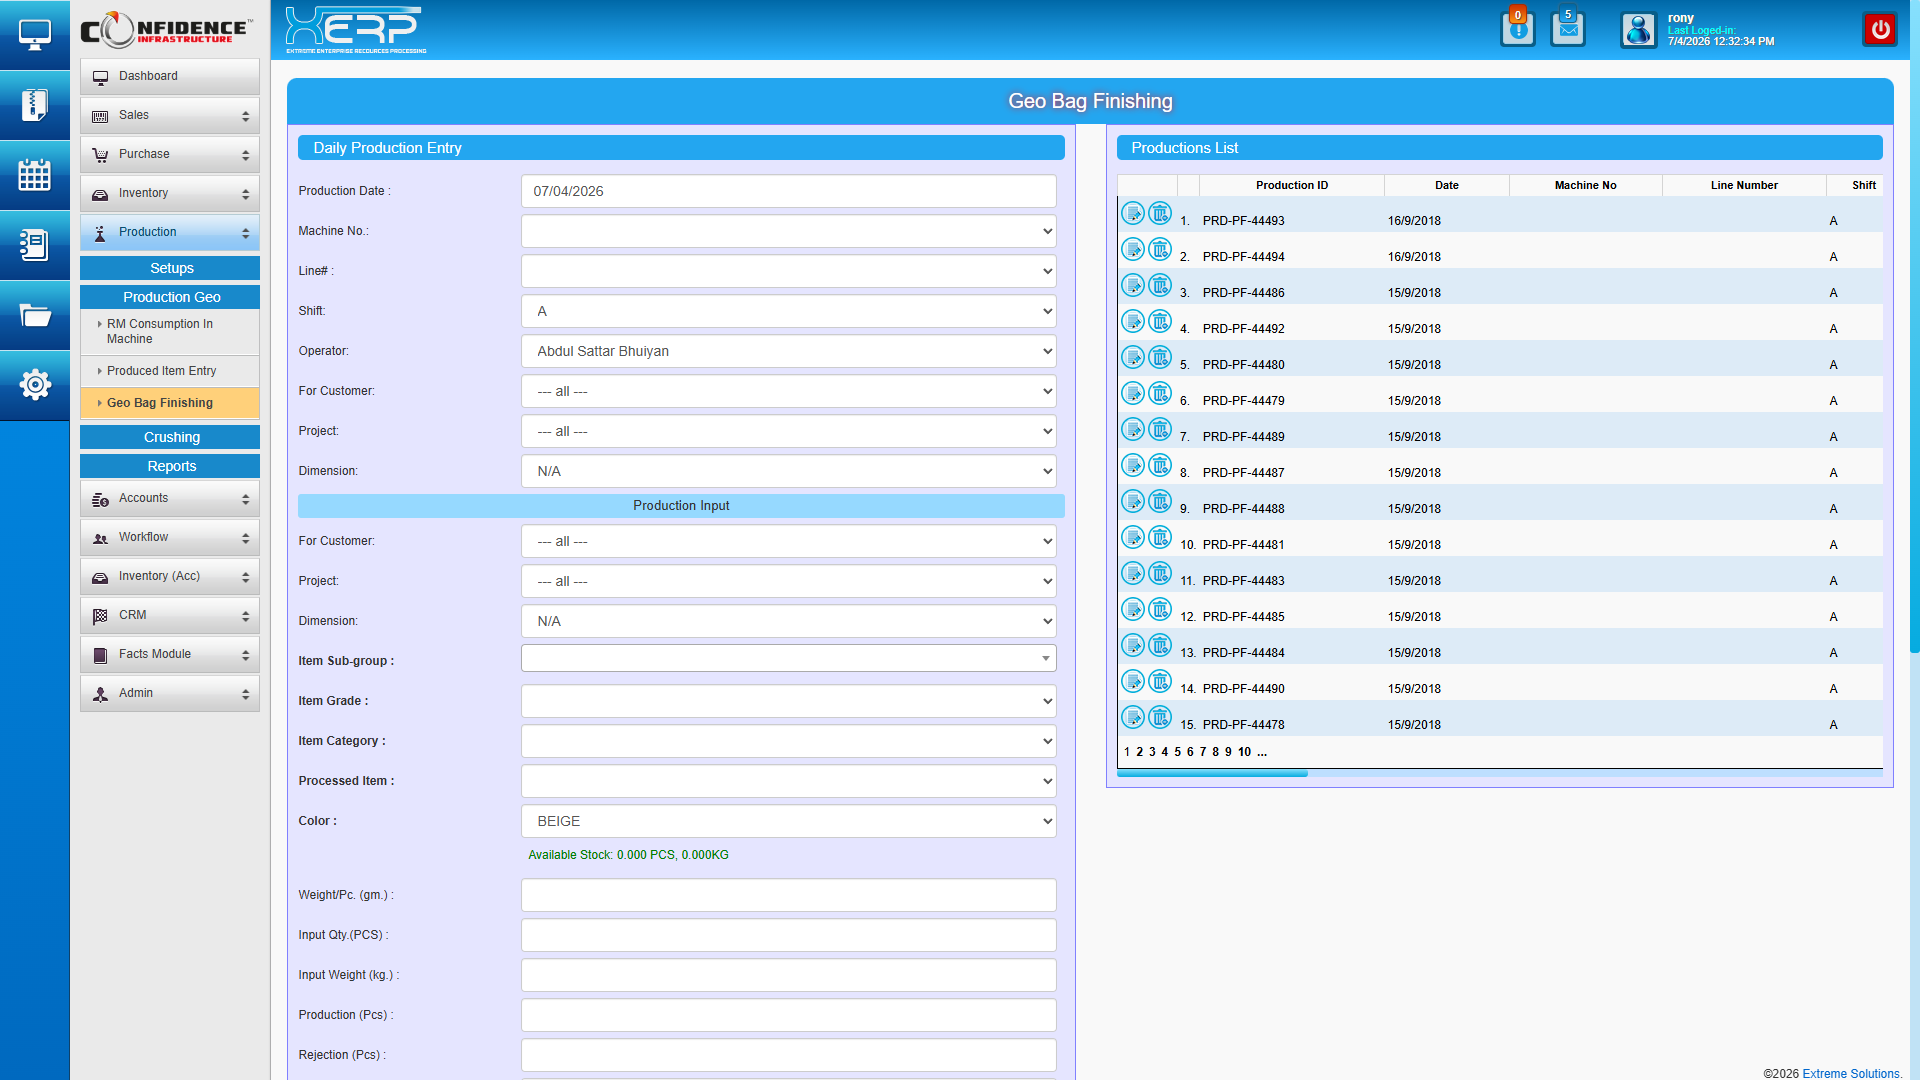Open the settings gear in the sidebar
This screenshot has height=1080, width=1920.
pyautogui.click(x=35, y=385)
